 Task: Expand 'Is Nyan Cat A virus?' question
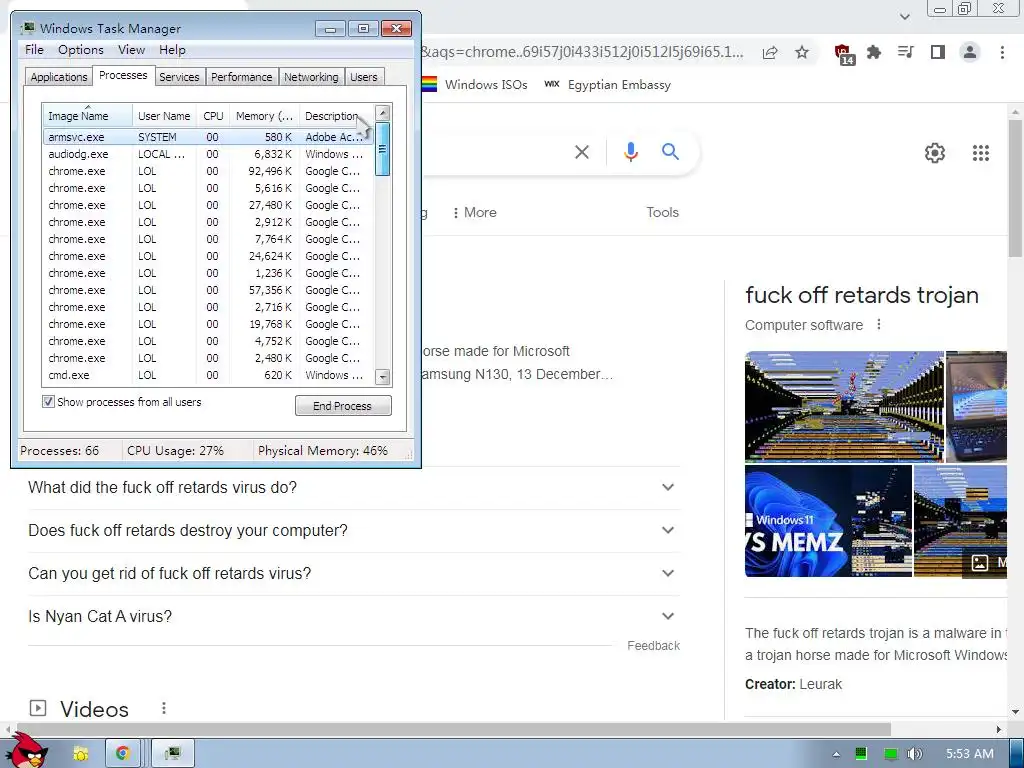(354, 616)
